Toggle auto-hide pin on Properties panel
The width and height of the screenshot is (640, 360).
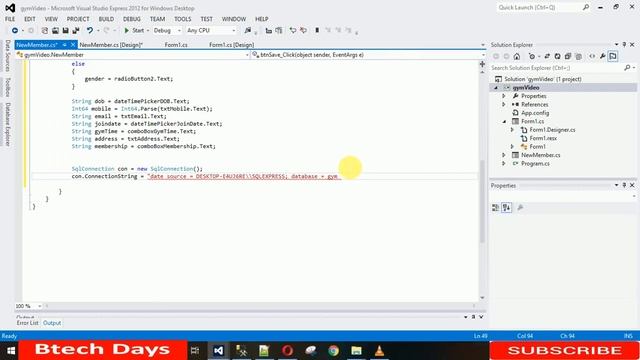point(624,185)
